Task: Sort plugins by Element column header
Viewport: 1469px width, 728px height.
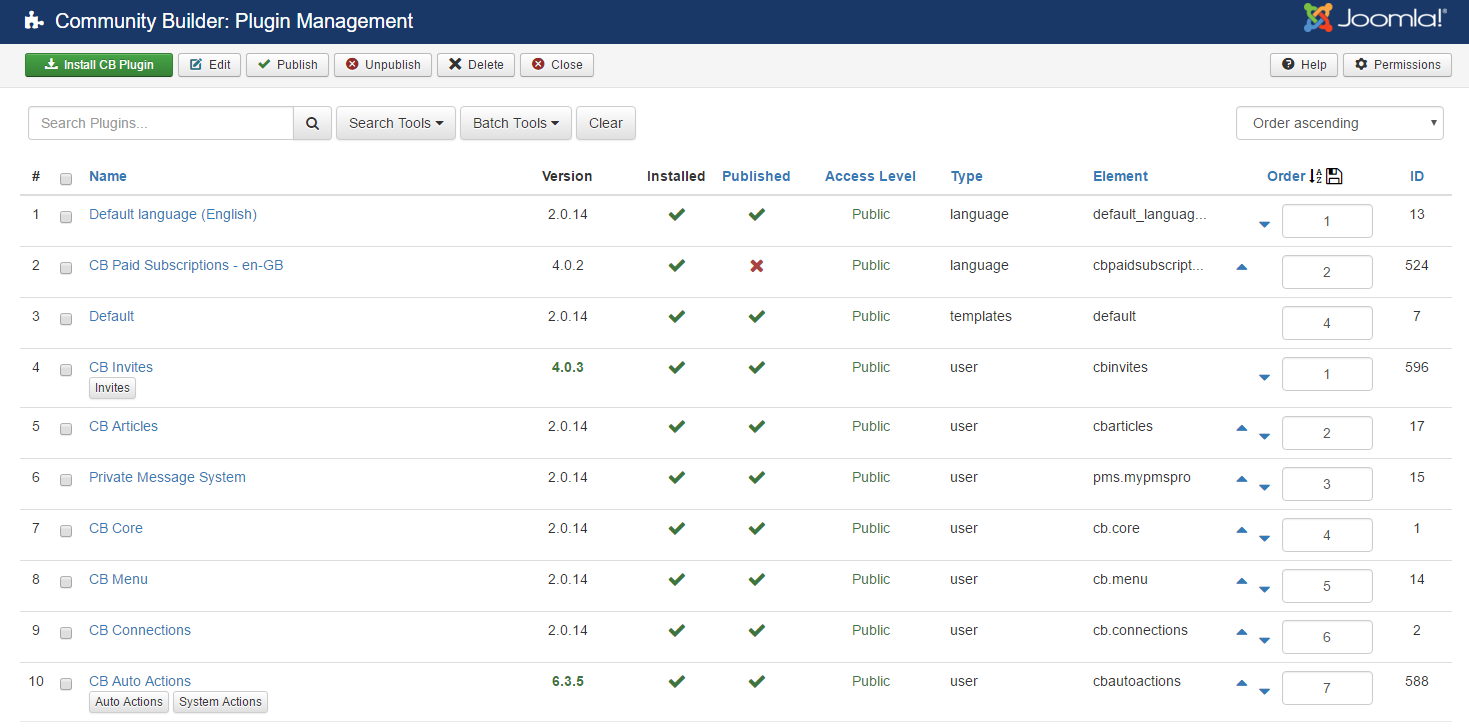Action: [x=1120, y=176]
